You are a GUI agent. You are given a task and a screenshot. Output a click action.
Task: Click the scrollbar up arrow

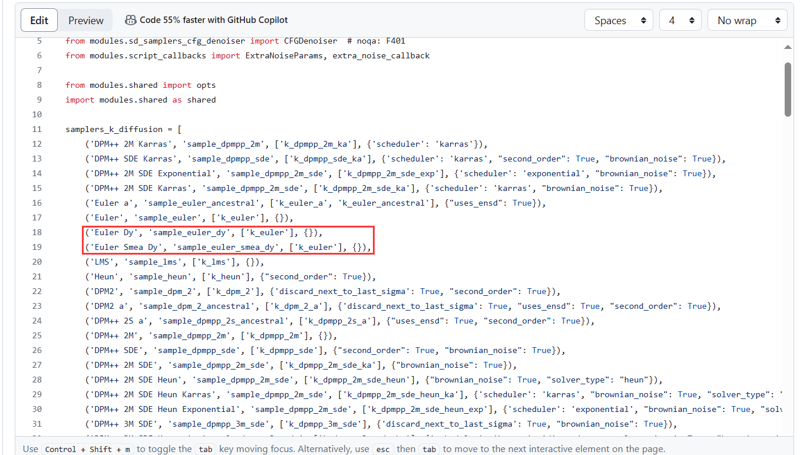(788, 47)
